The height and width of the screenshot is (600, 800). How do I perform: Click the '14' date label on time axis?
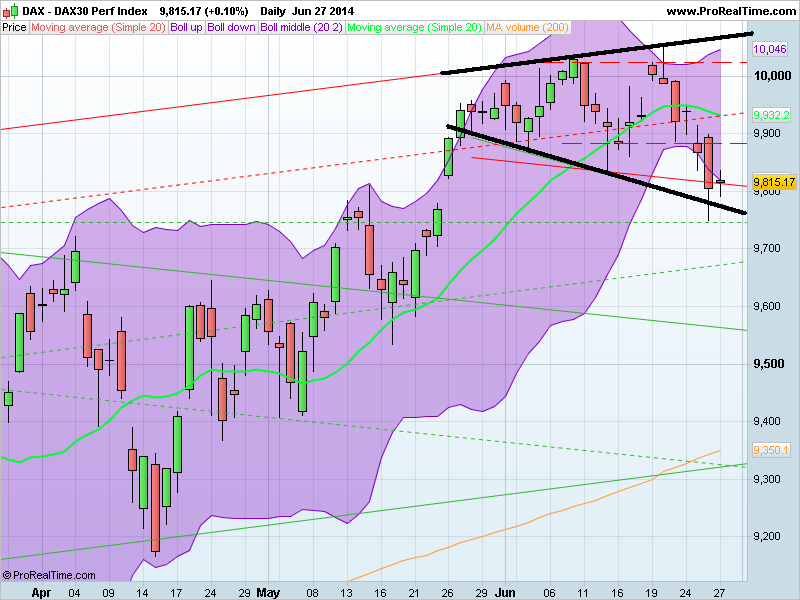point(142,593)
